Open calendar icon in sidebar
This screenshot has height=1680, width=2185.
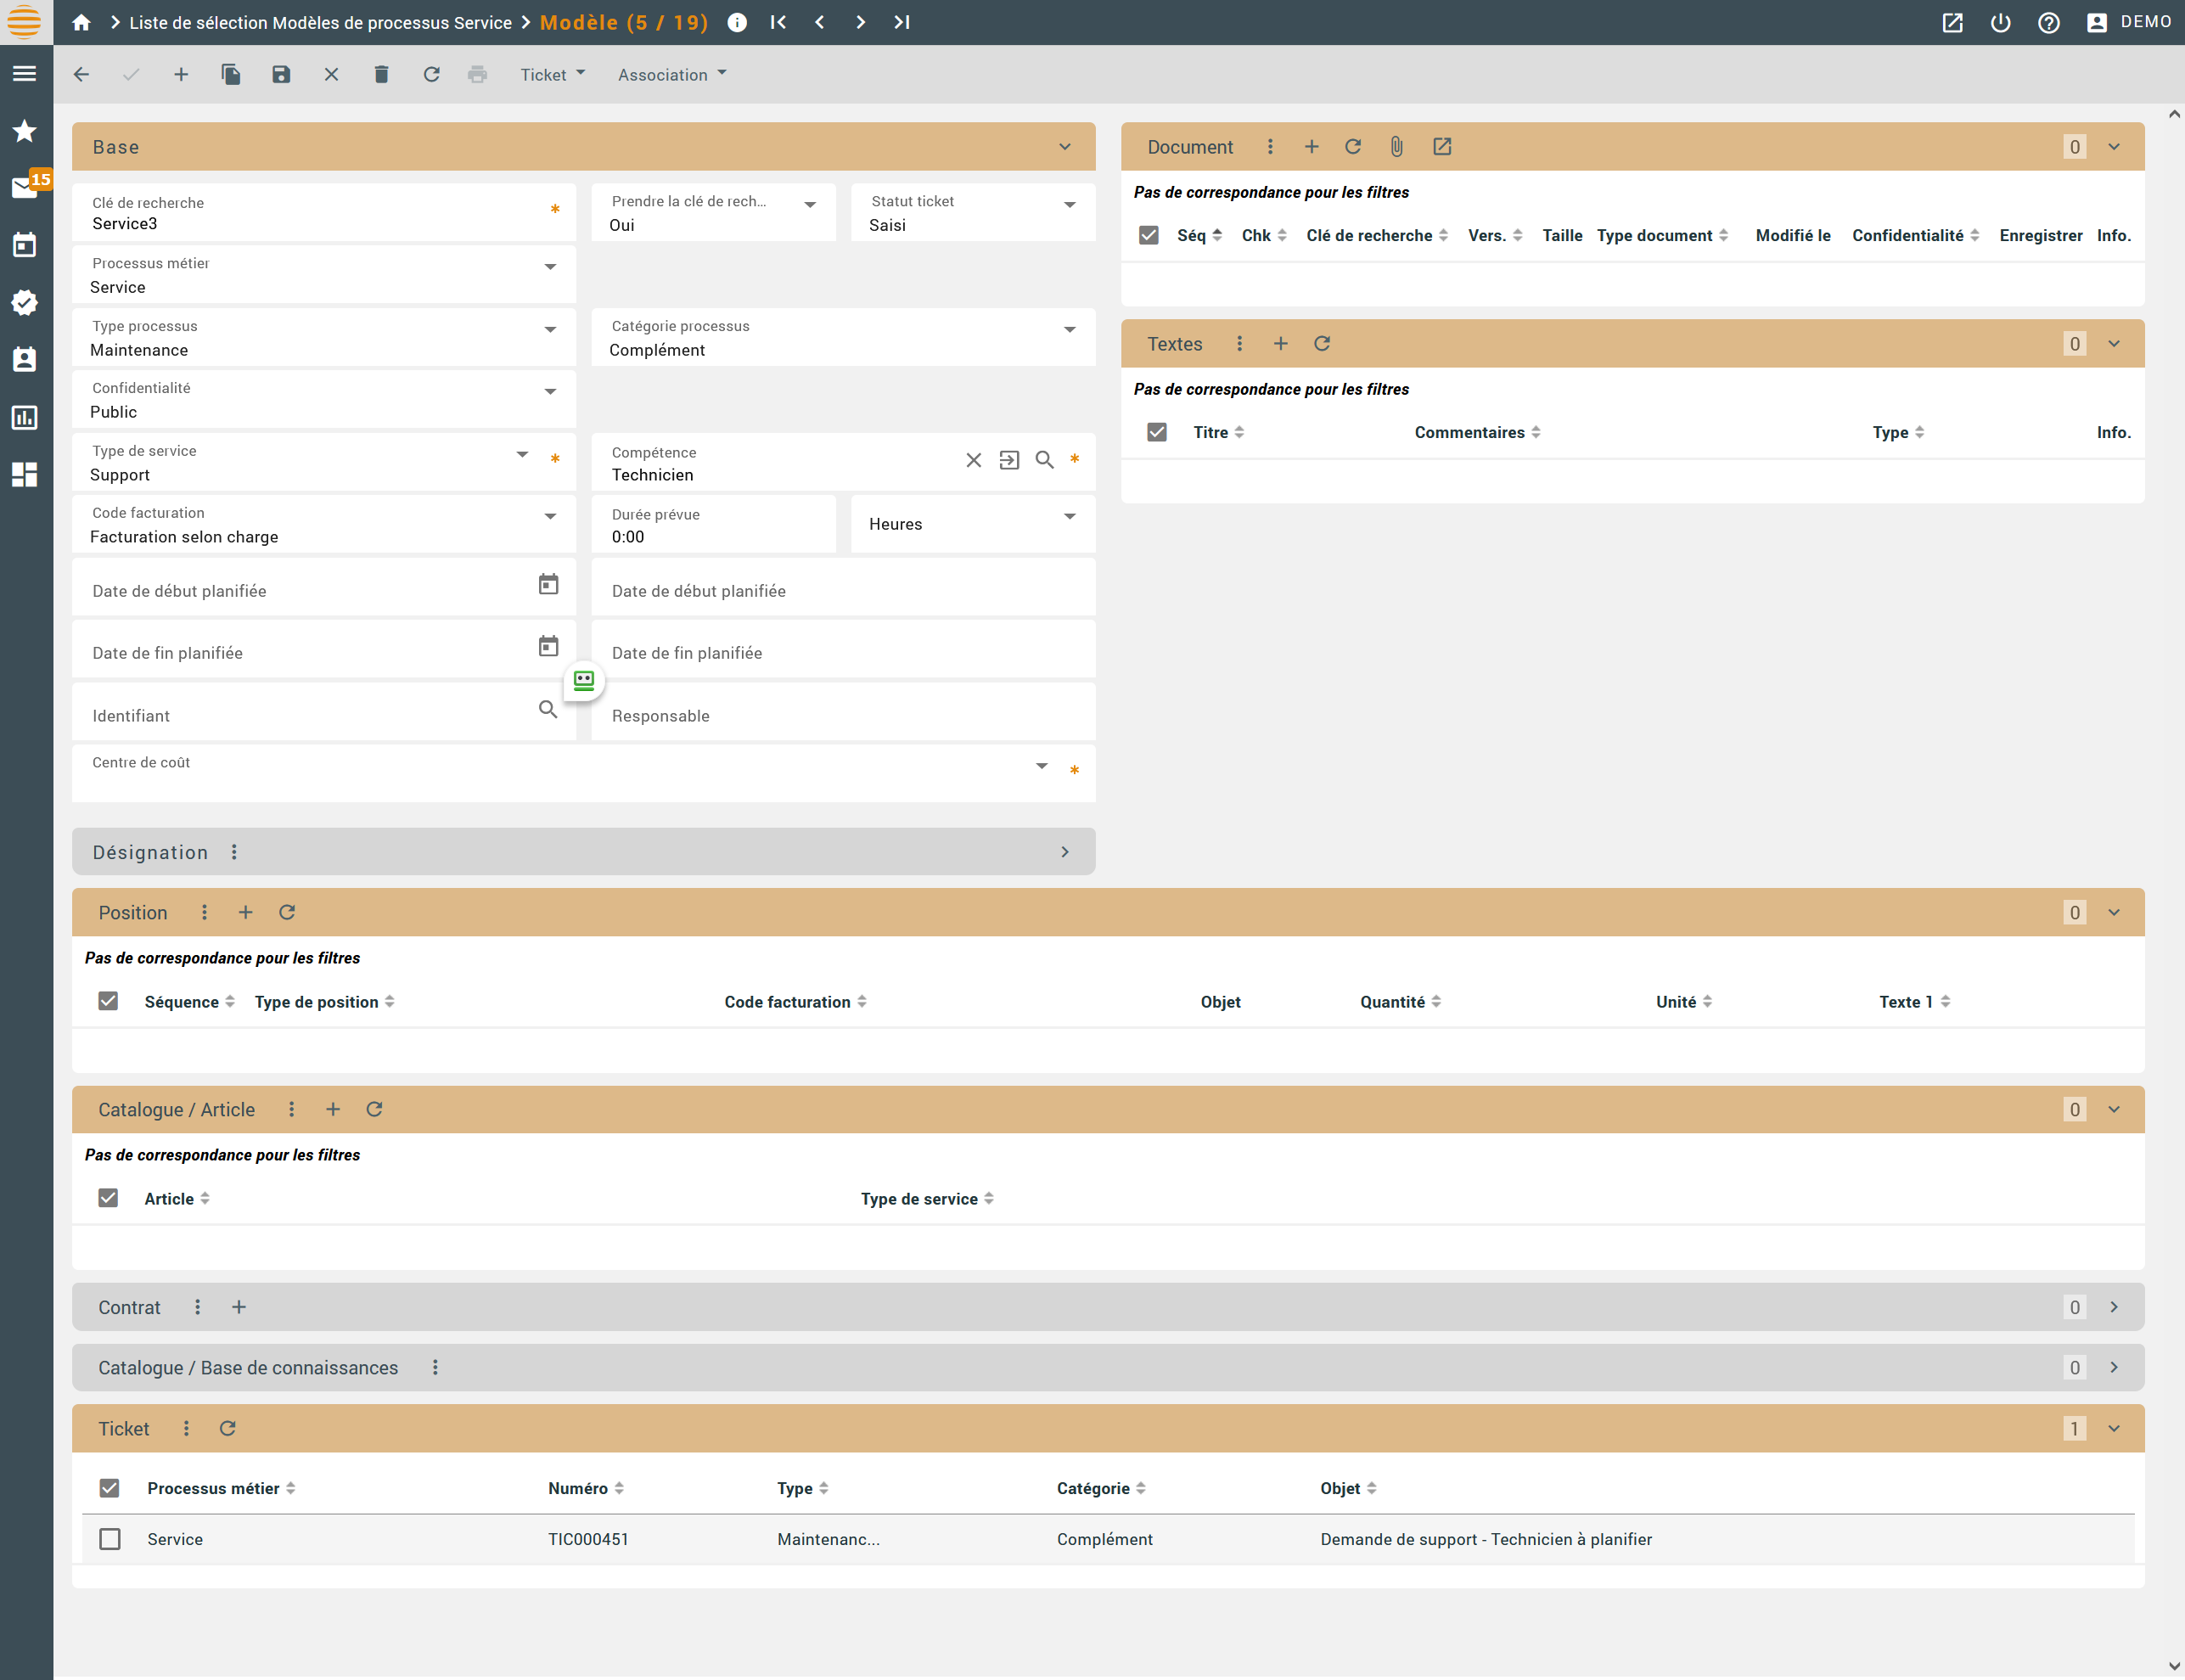(x=25, y=245)
